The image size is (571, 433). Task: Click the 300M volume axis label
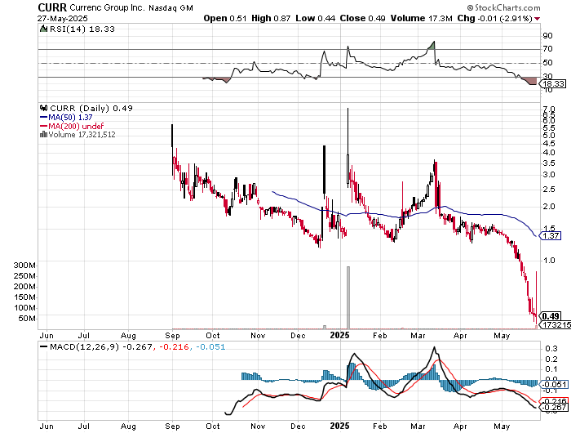point(24,265)
